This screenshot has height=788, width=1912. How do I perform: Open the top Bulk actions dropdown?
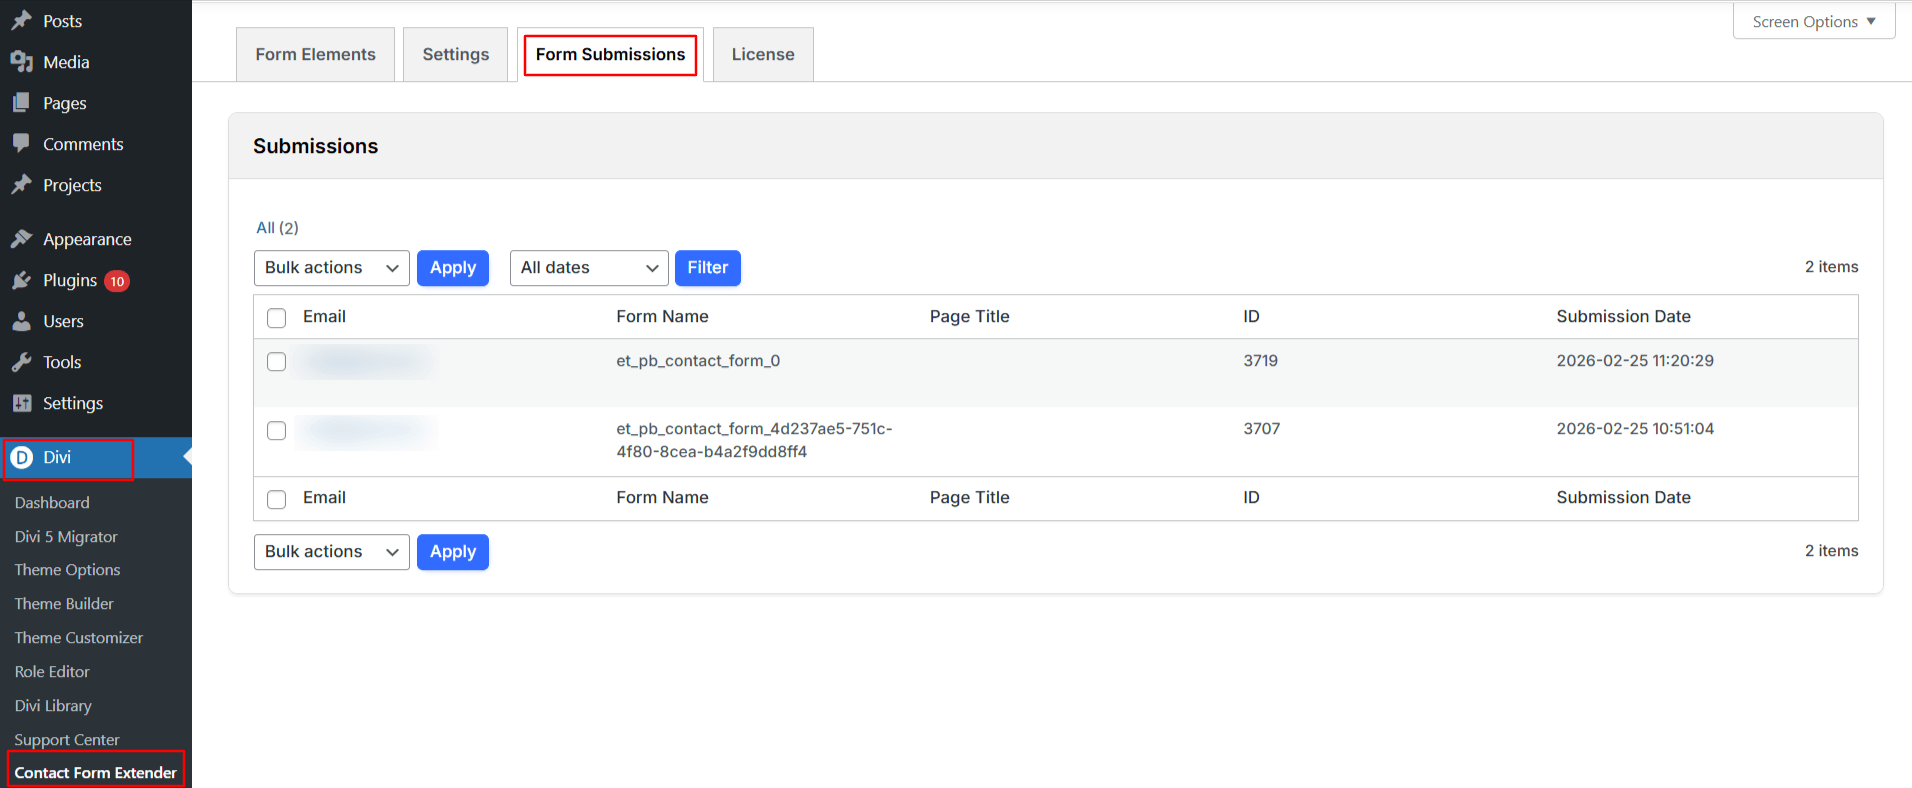pos(331,268)
